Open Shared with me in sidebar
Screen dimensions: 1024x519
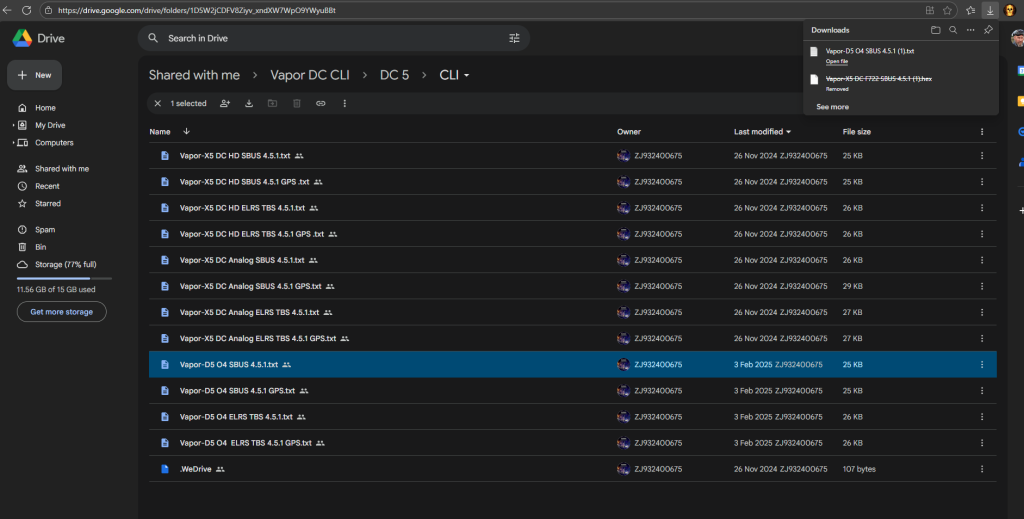(62, 168)
